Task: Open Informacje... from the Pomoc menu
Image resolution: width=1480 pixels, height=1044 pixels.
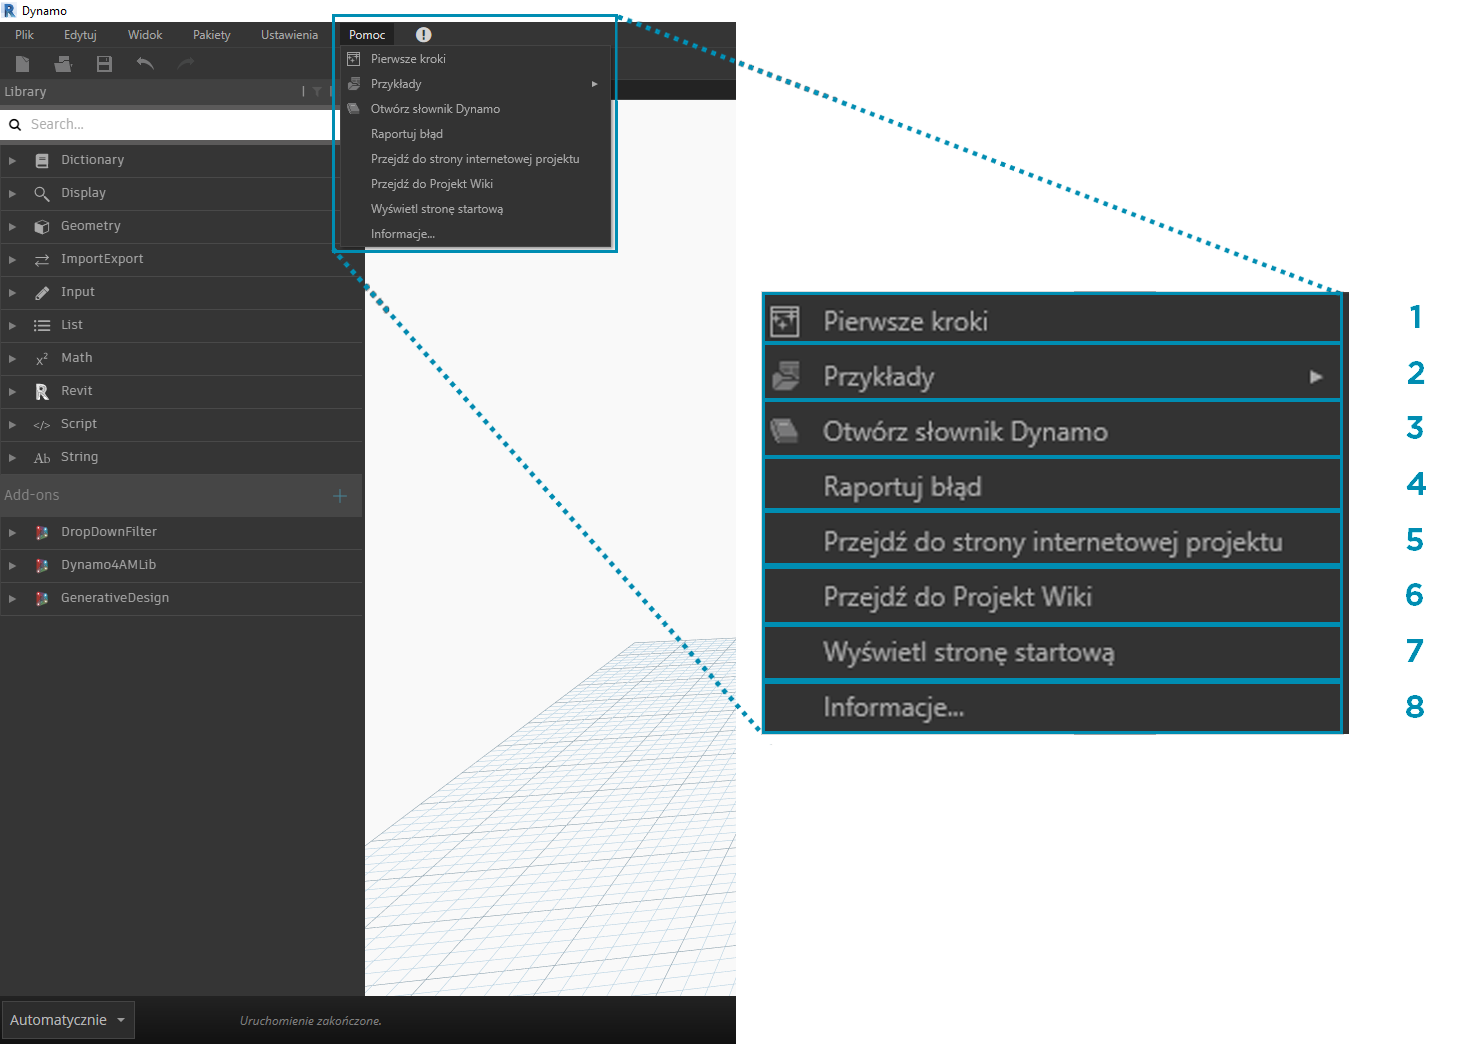Action: 476,234
